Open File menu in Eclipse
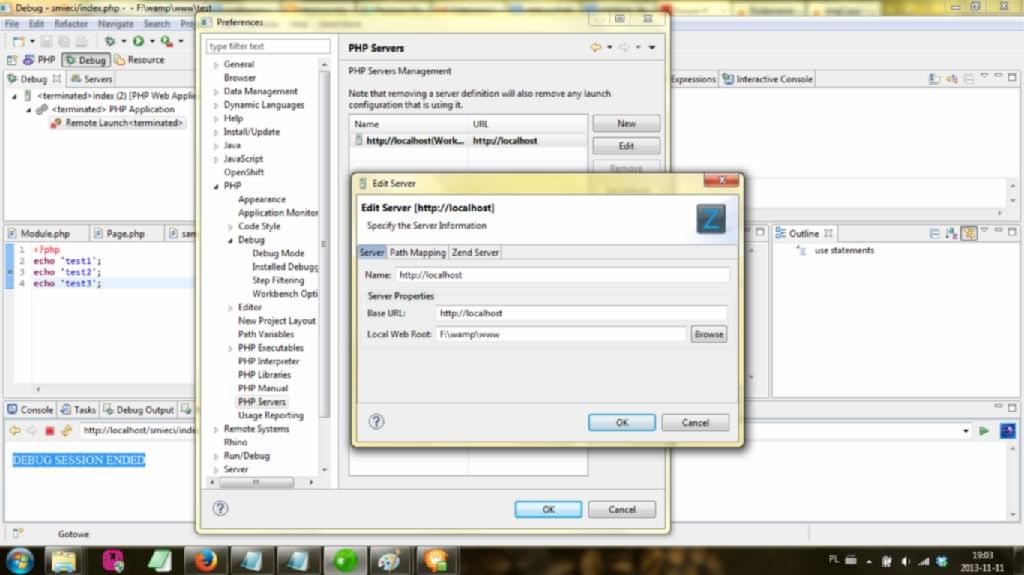The width and height of the screenshot is (1024, 575). (x=12, y=24)
